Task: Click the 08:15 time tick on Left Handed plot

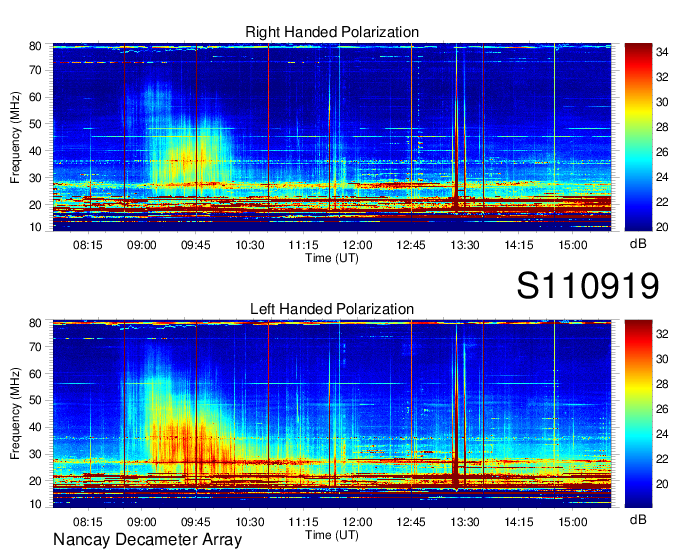Action: tap(88, 522)
